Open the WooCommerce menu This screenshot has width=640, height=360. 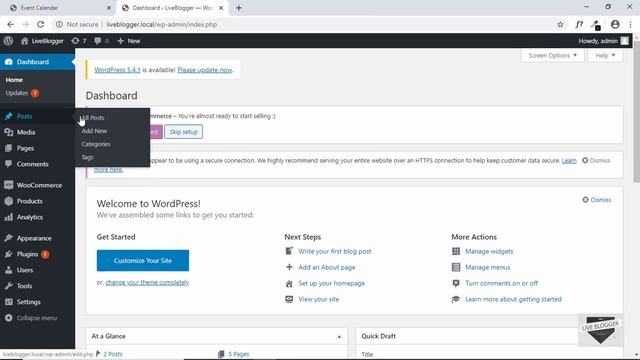(37, 185)
